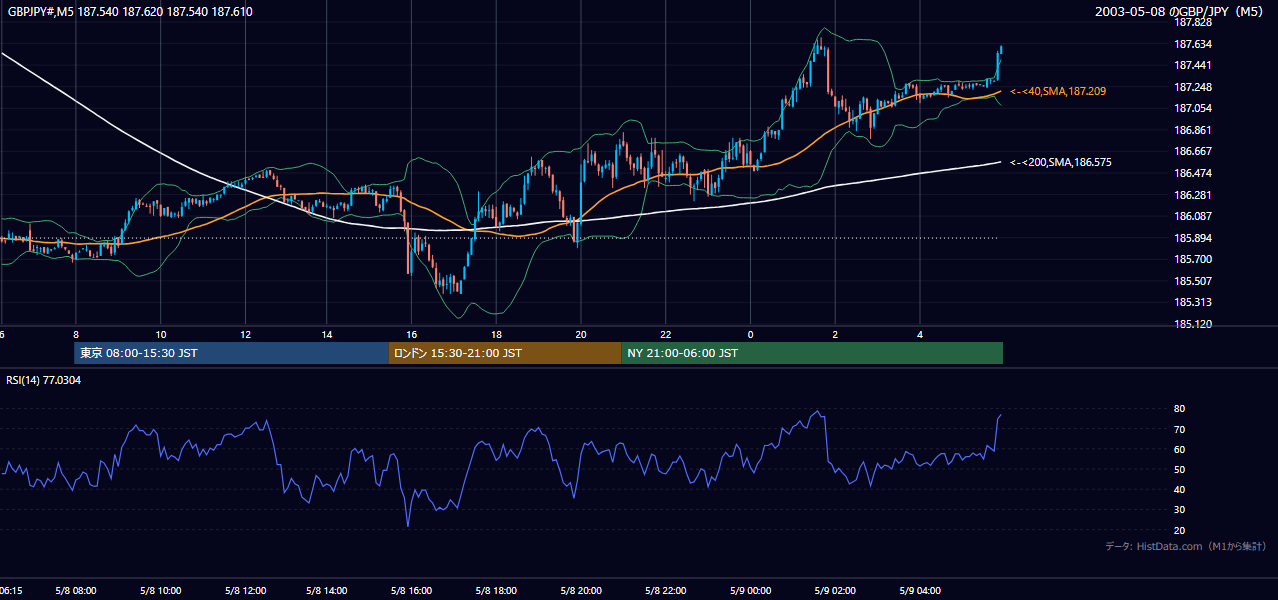The image size is (1278, 600).
Task: Click the bottom time label 5/8 08:00
Action: tap(76, 591)
